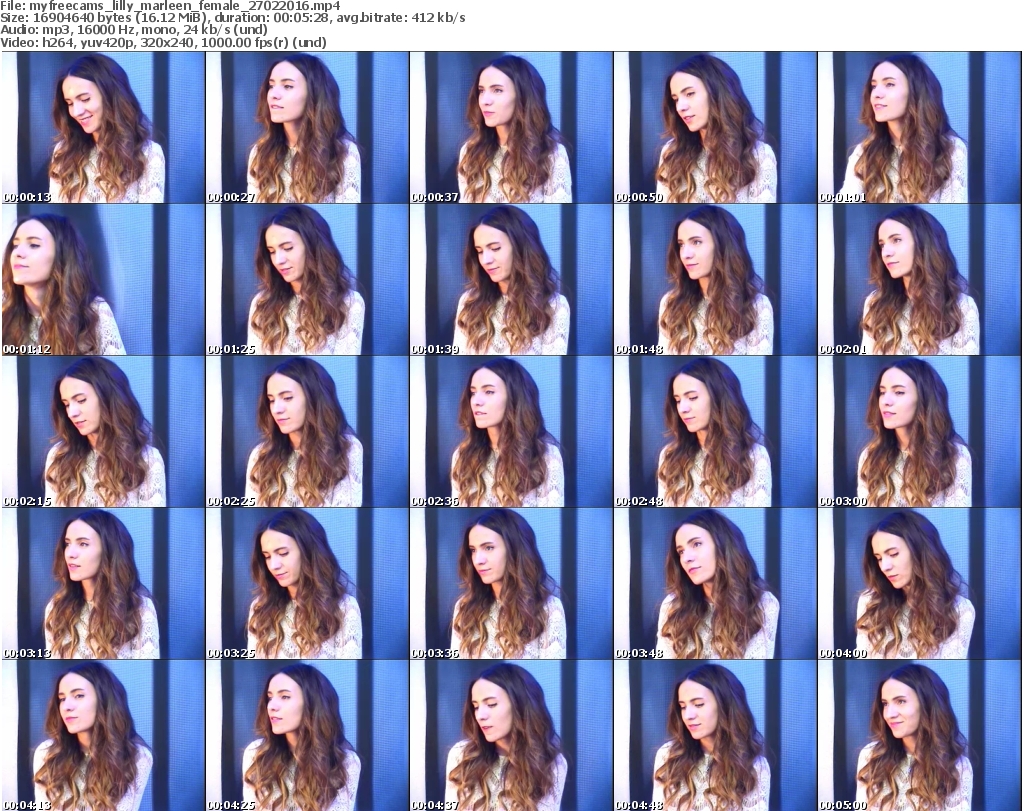
Task: Click the frame at timestamp 00:02:15
Action: tap(103, 432)
